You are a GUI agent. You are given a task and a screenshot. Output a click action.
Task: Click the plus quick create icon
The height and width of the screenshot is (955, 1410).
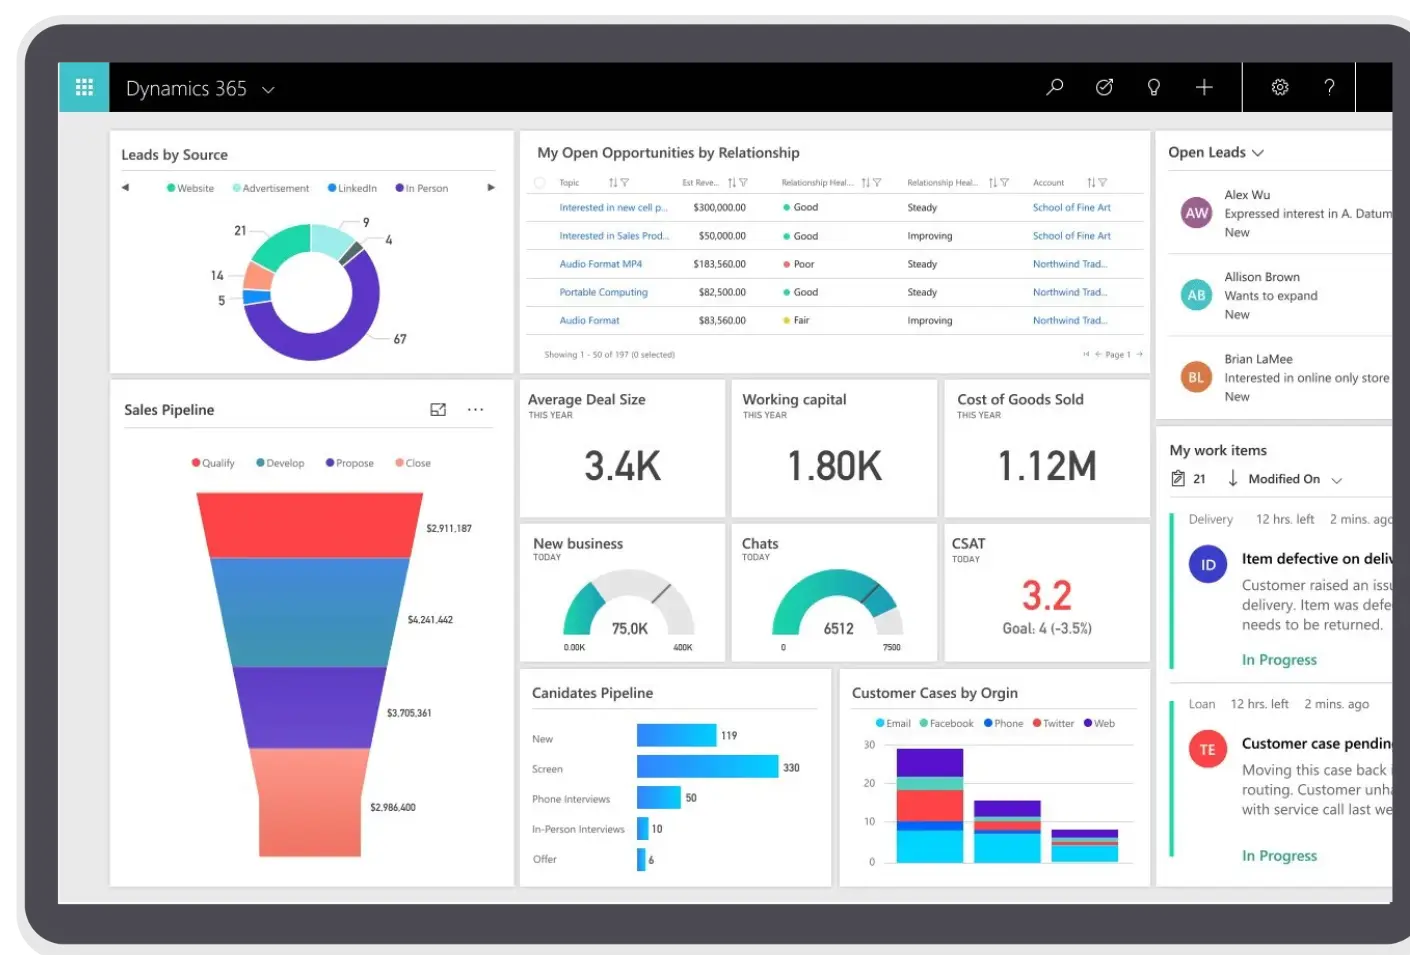1204,87
